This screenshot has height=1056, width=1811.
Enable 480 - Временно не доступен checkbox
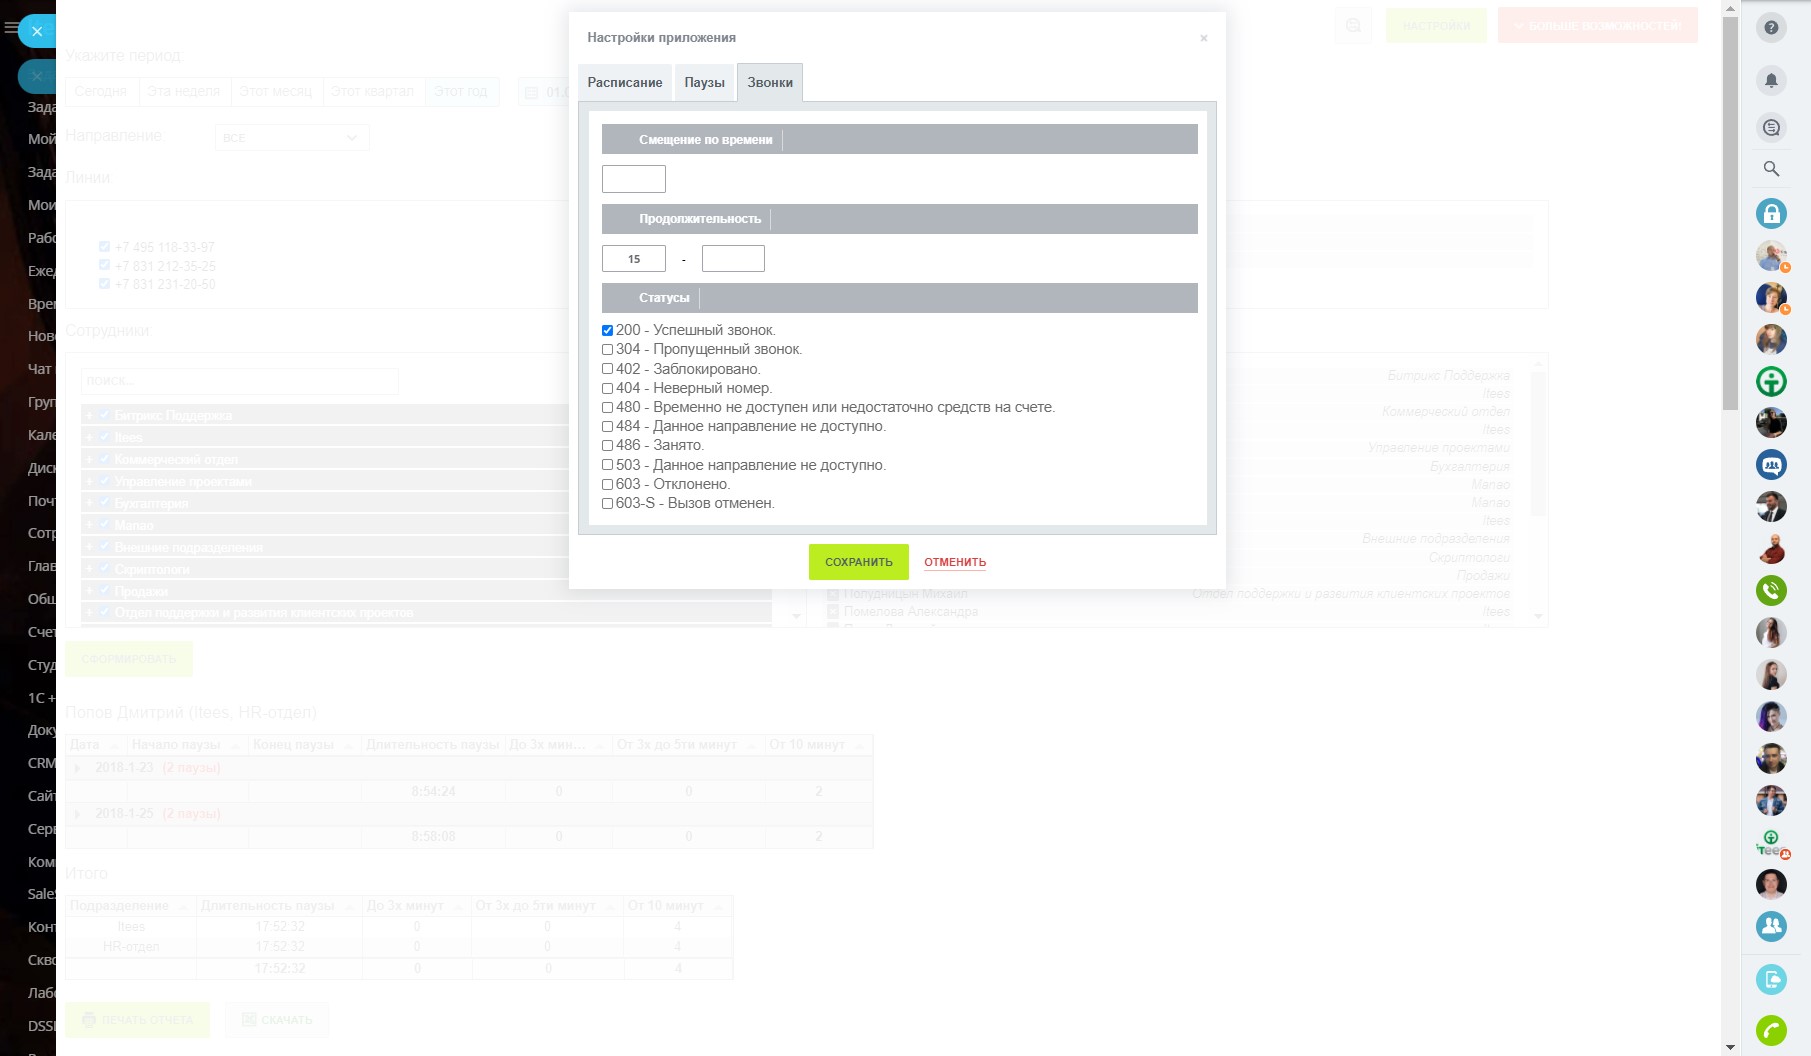coord(607,408)
